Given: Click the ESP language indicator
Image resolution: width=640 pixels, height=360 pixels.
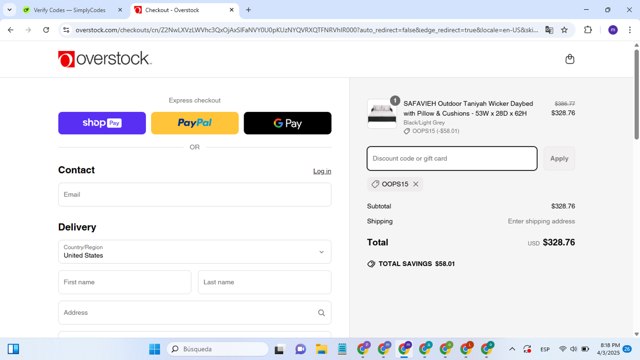Looking at the screenshot, I should pos(545,349).
